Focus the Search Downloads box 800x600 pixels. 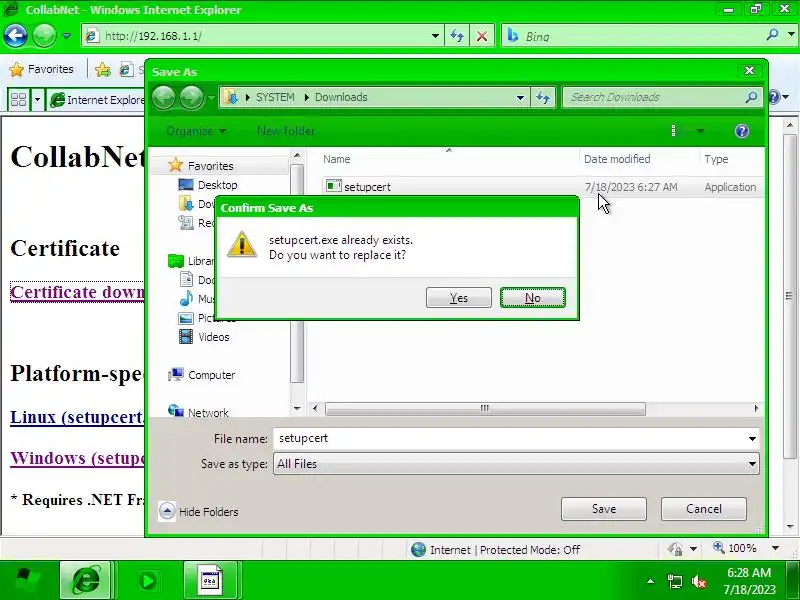655,97
